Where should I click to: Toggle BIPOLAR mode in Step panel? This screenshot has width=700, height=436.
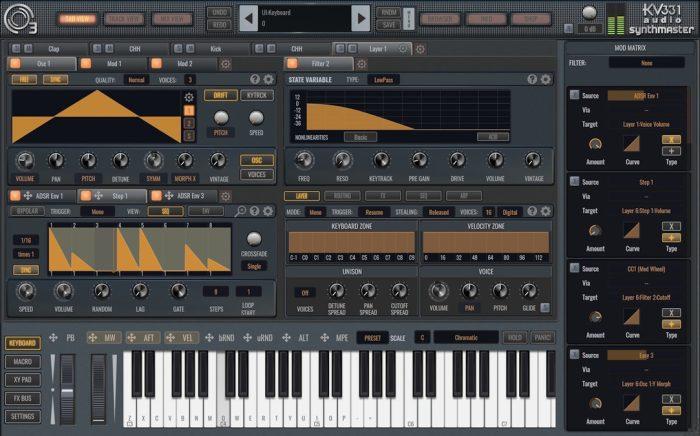click(28, 211)
